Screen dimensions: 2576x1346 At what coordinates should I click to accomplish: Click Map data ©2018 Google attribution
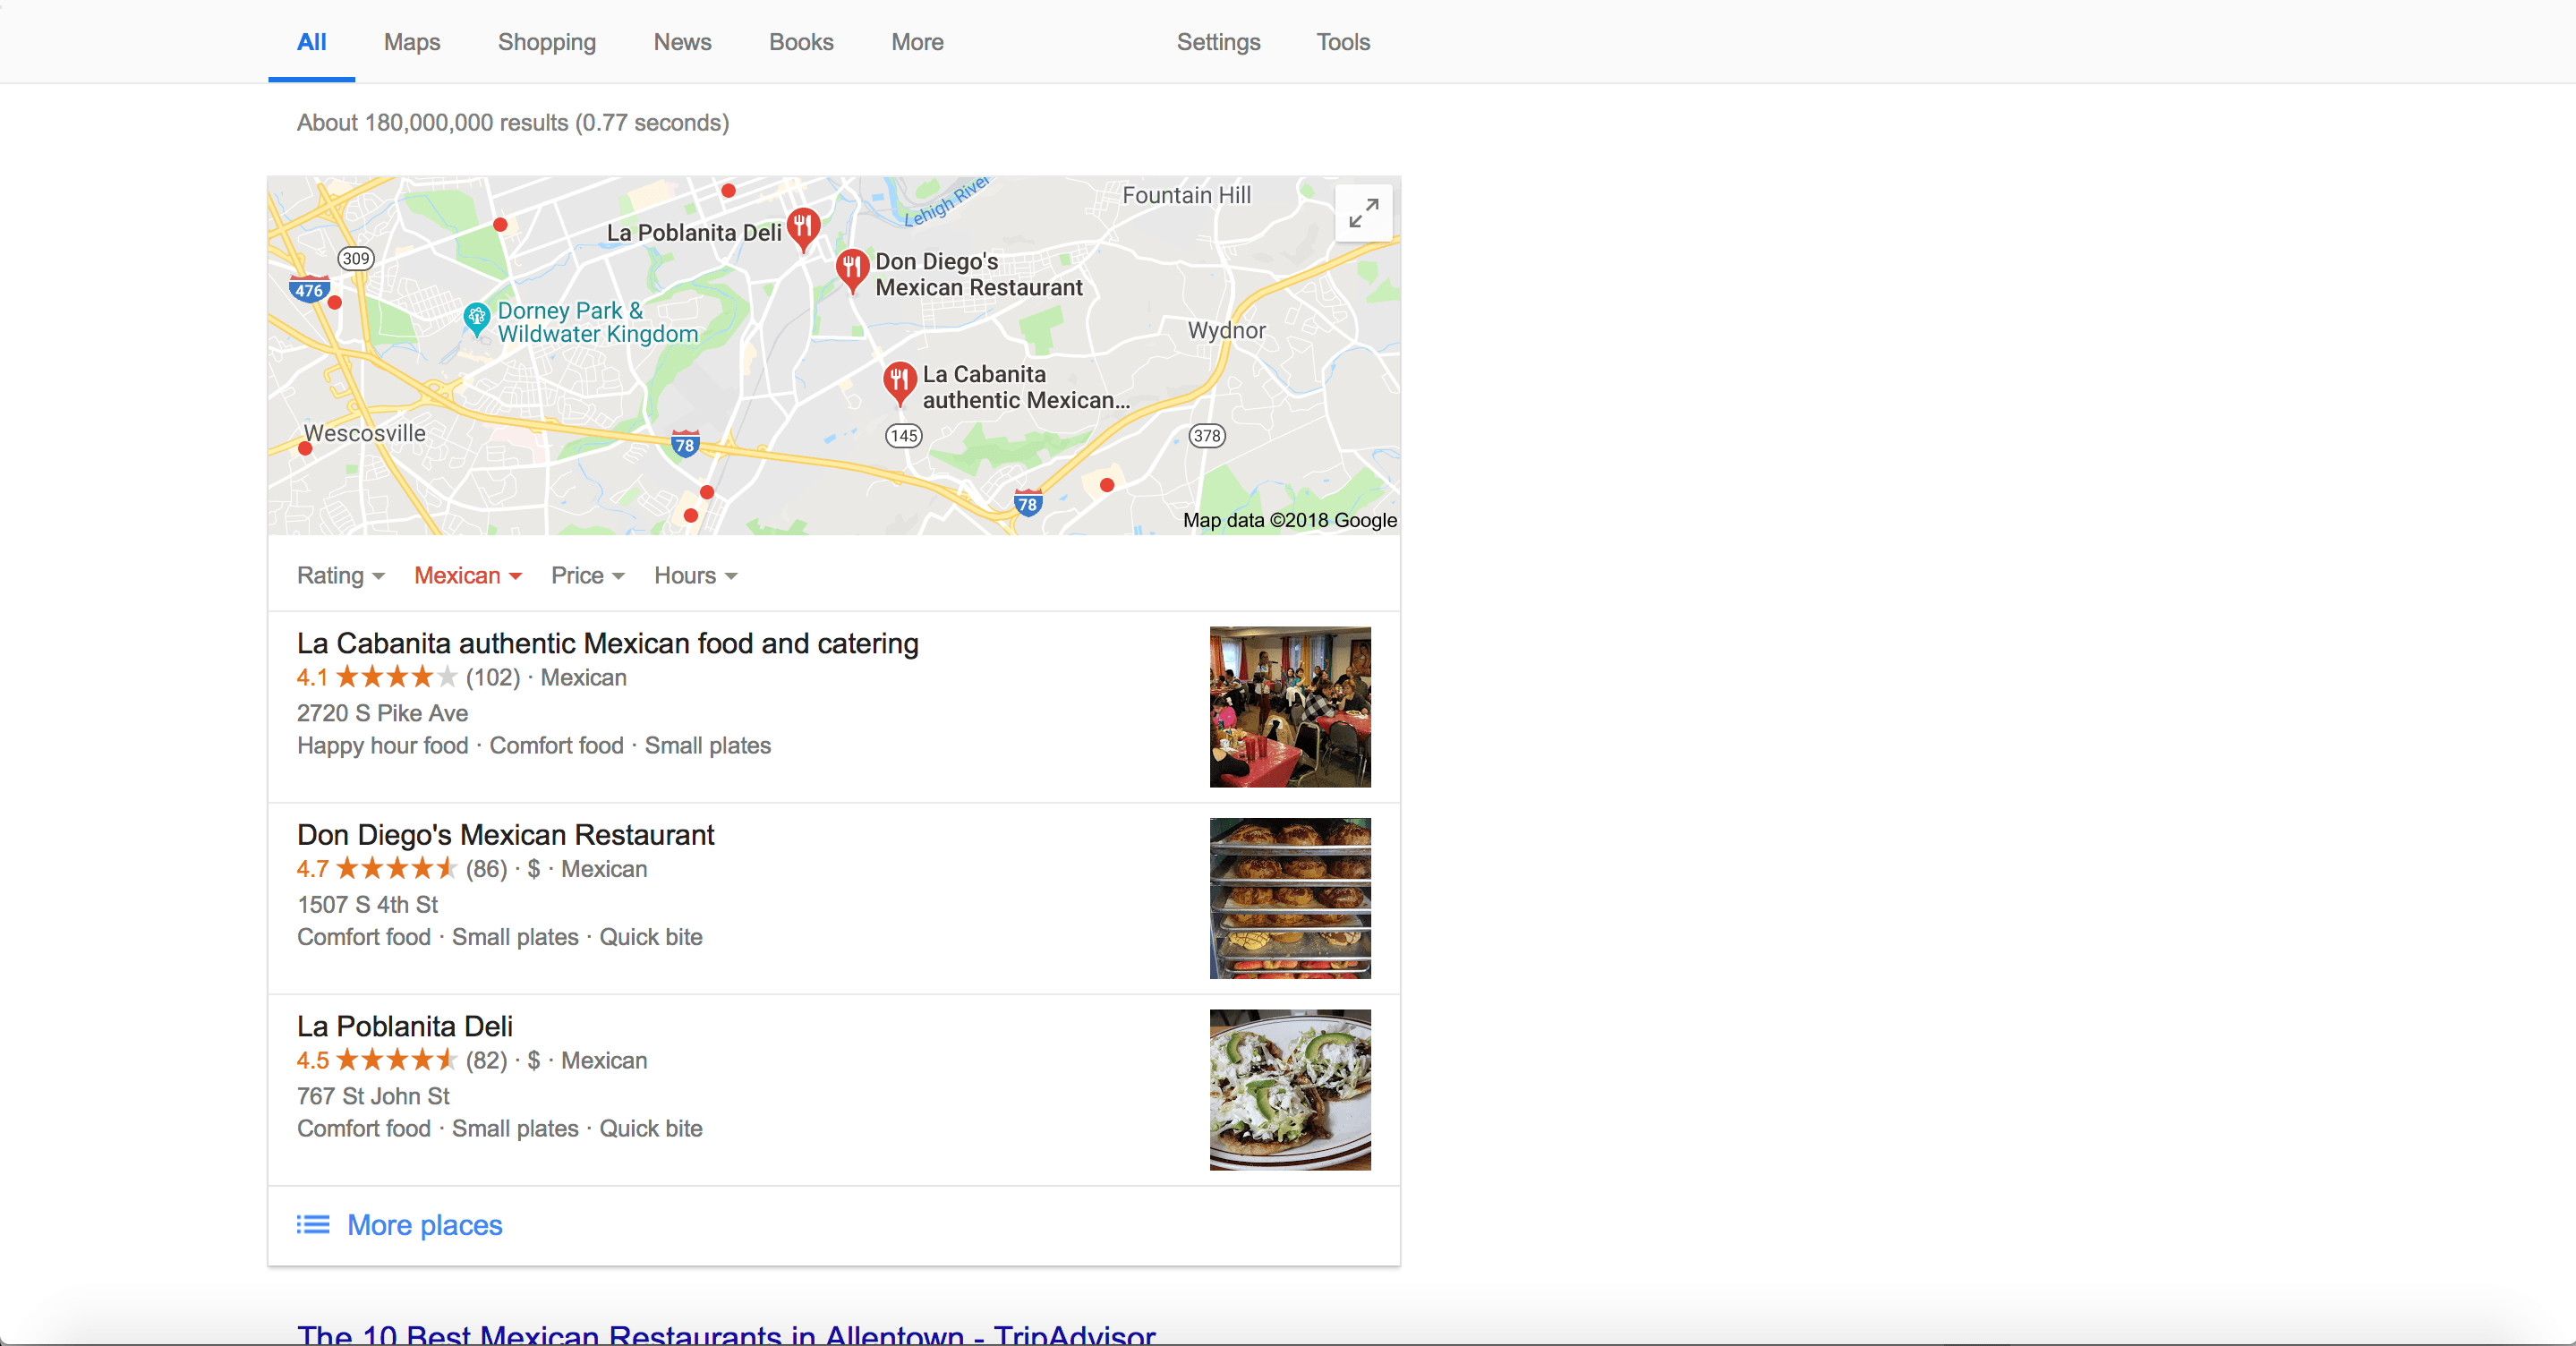(1289, 520)
